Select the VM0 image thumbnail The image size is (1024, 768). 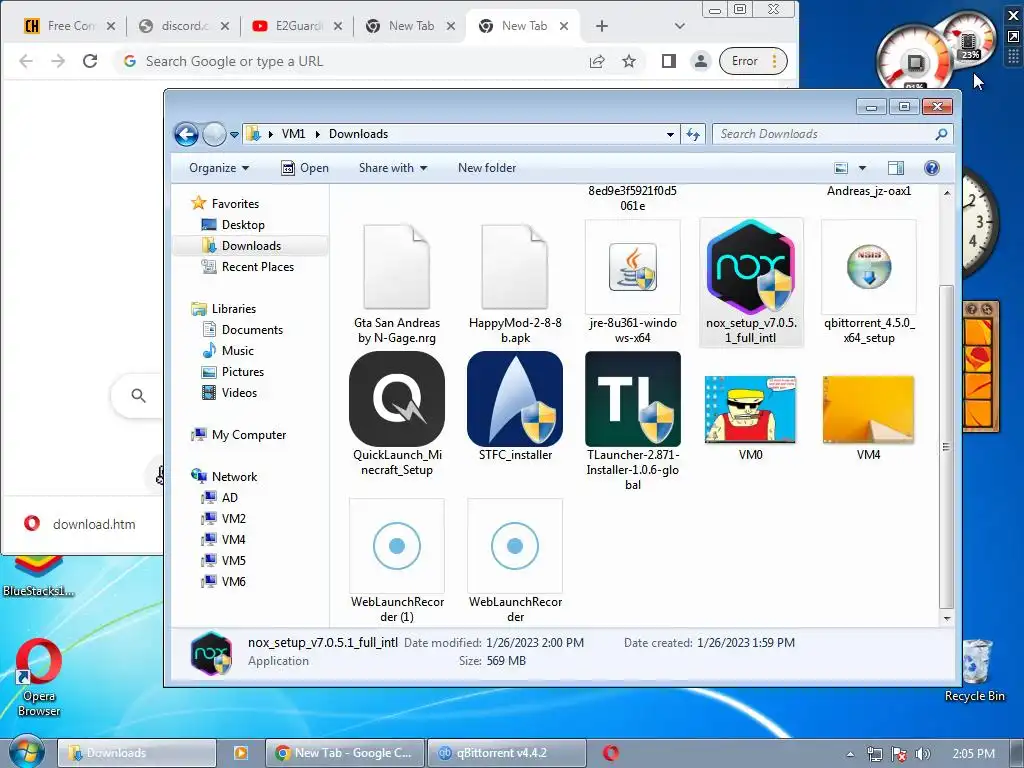750,418
